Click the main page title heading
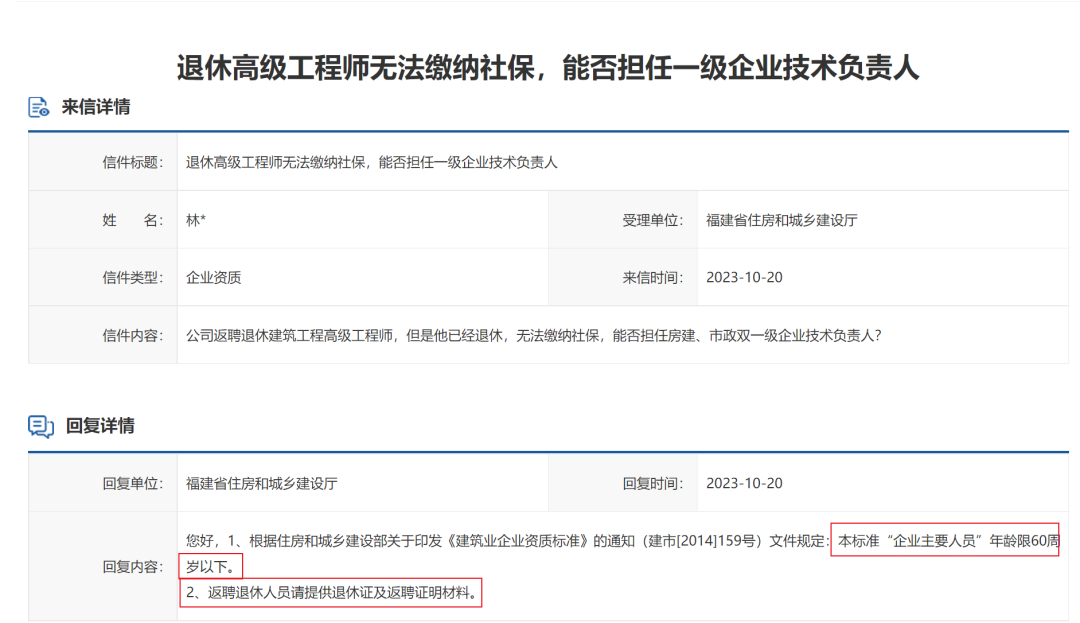 click(x=548, y=67)
